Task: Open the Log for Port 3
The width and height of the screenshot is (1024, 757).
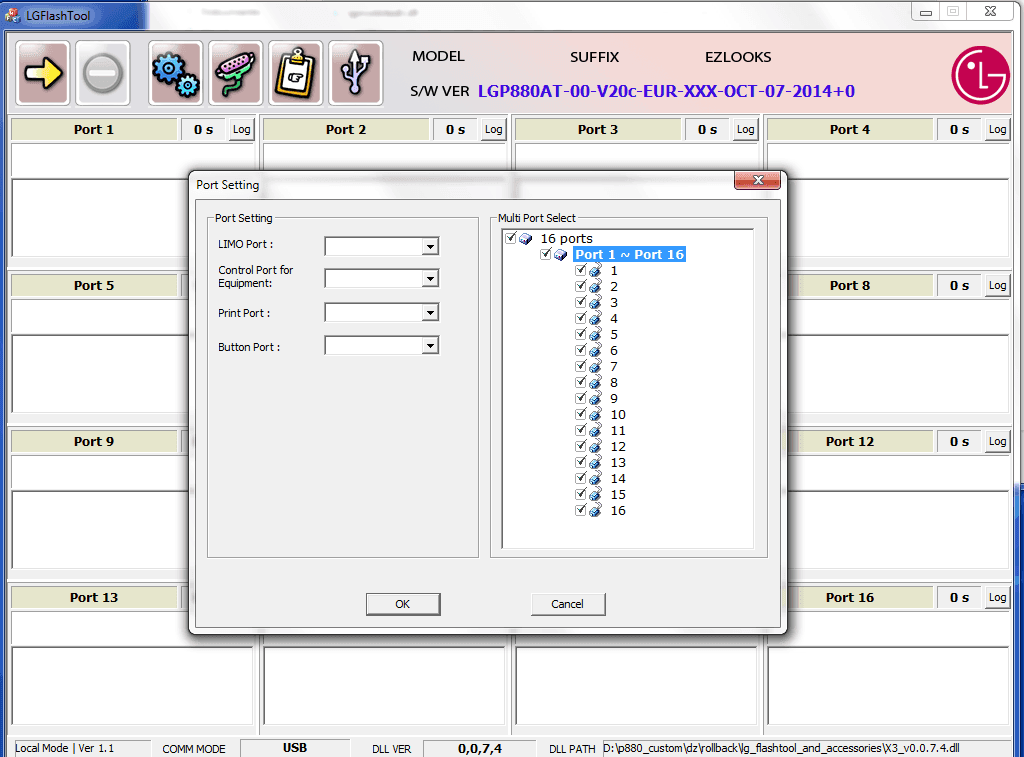Action: click(746, 129)
